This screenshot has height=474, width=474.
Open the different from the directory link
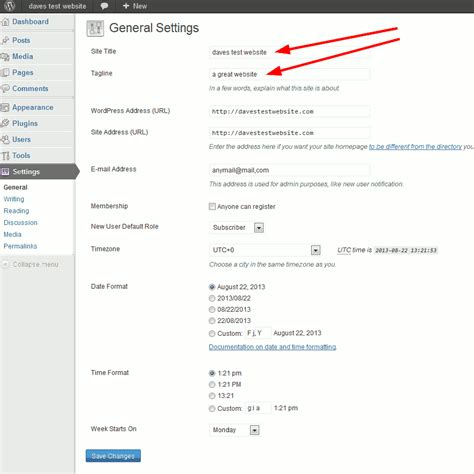pos(415,147)
